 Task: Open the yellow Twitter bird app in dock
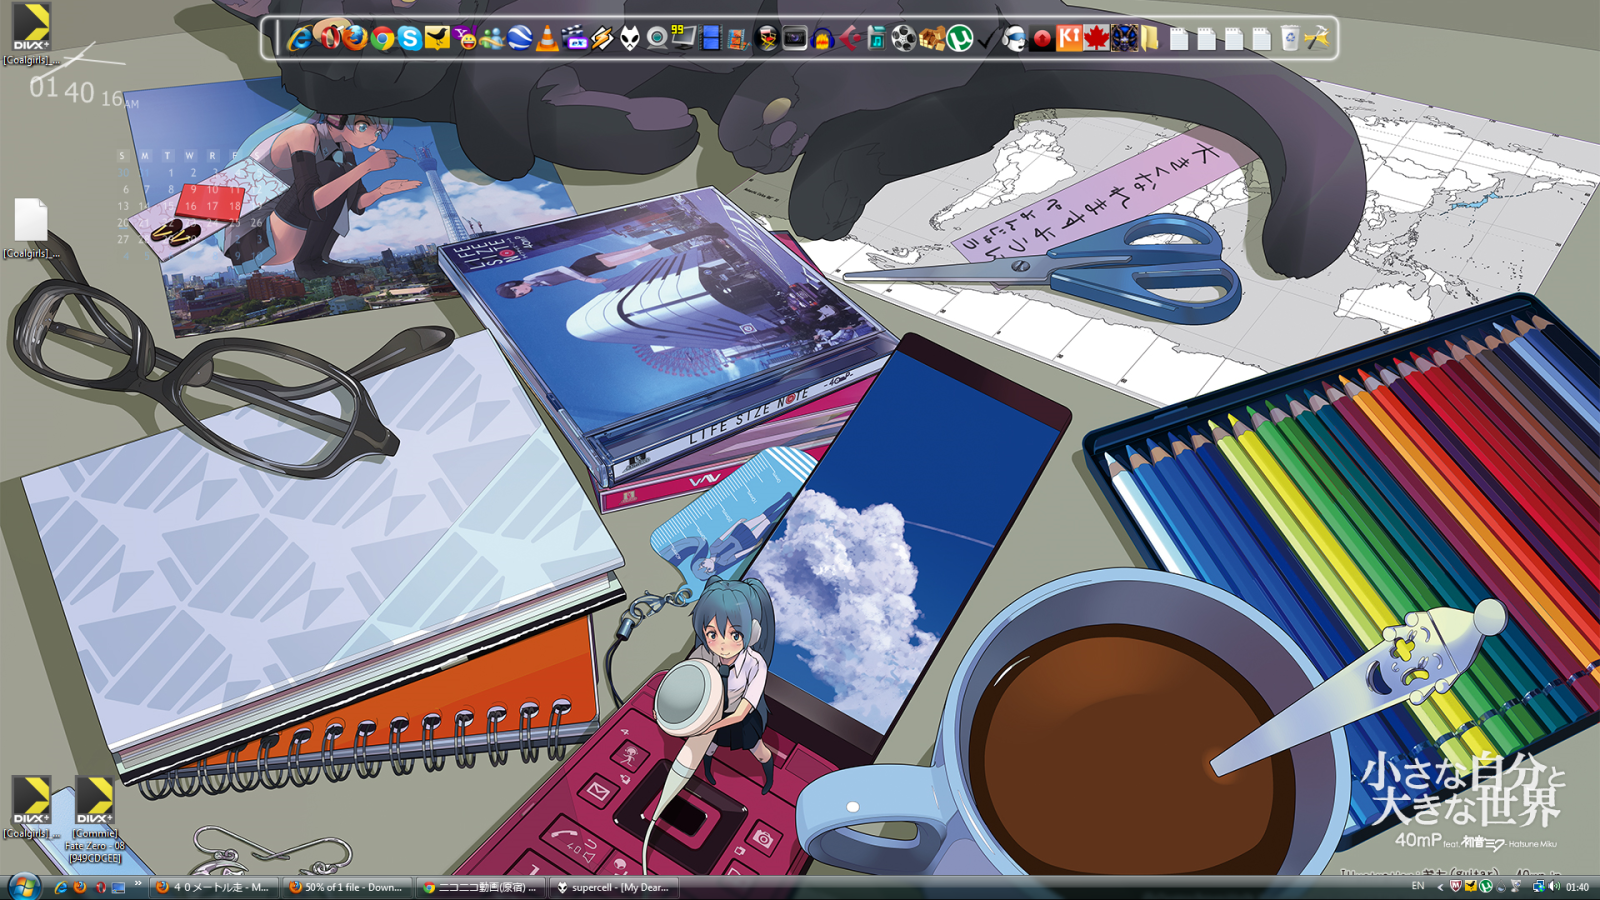tap(437, 38)
